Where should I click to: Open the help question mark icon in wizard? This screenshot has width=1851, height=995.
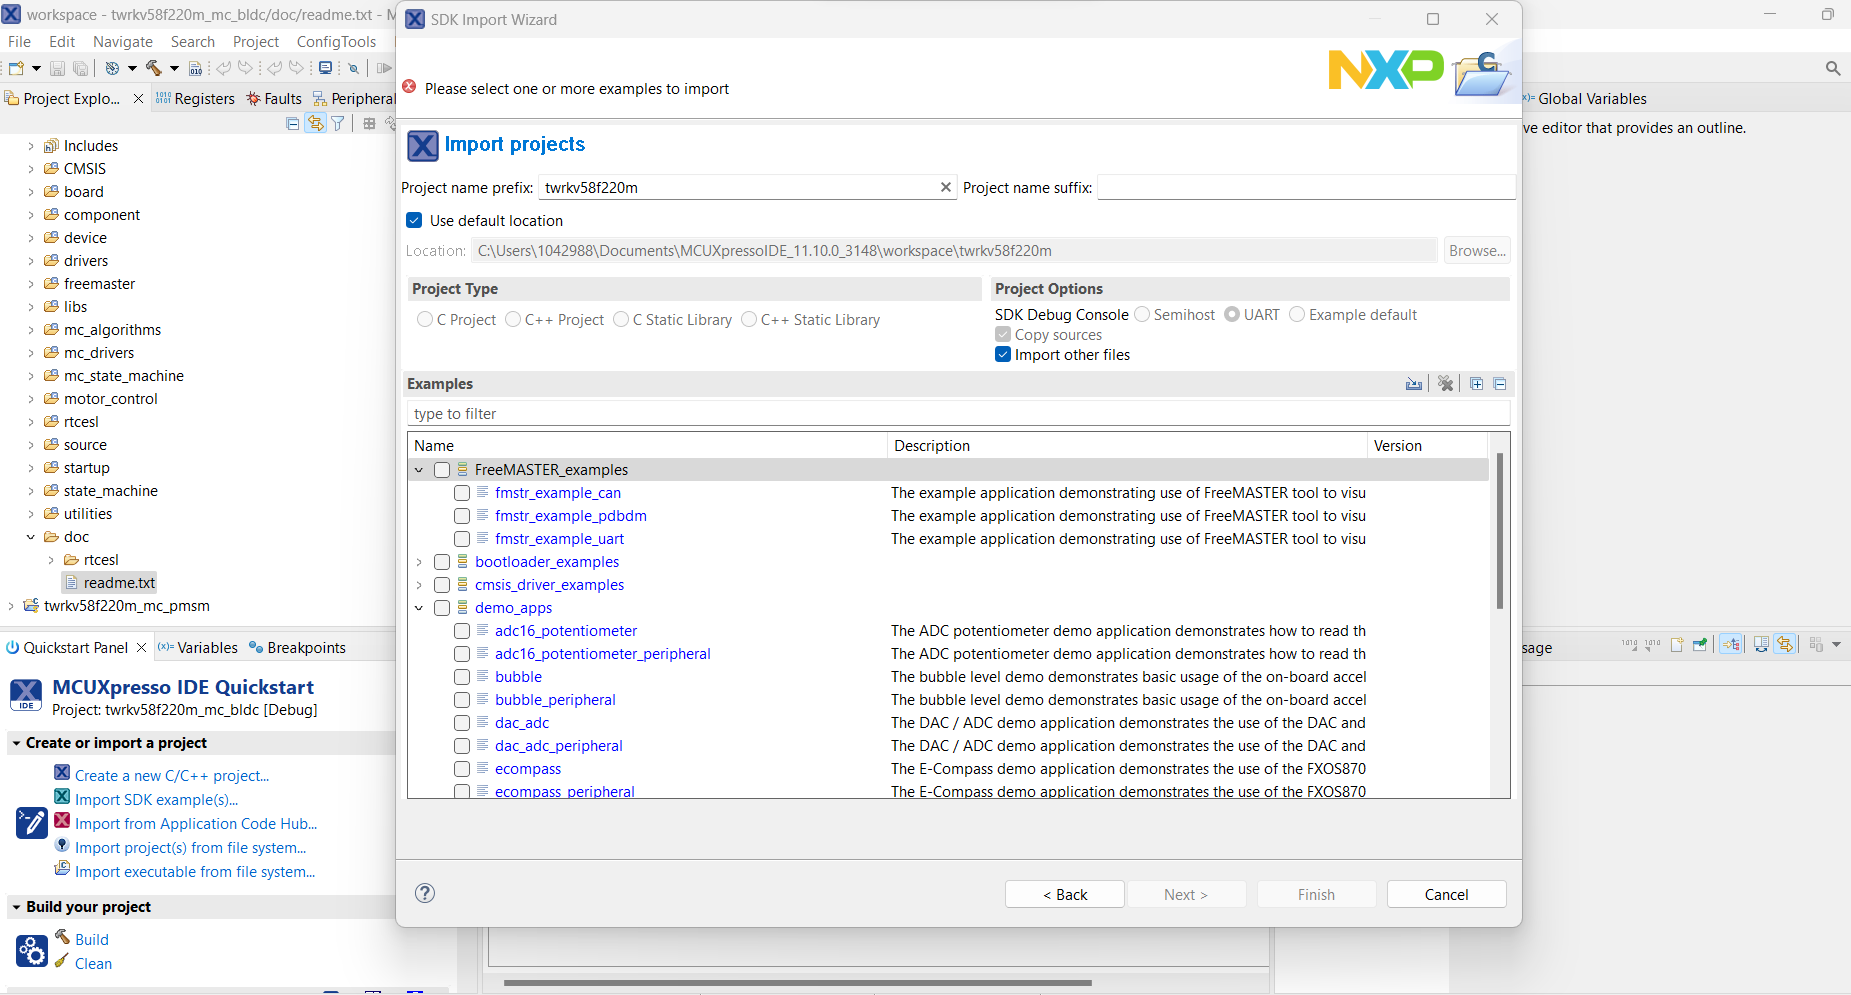pos(425,893)
